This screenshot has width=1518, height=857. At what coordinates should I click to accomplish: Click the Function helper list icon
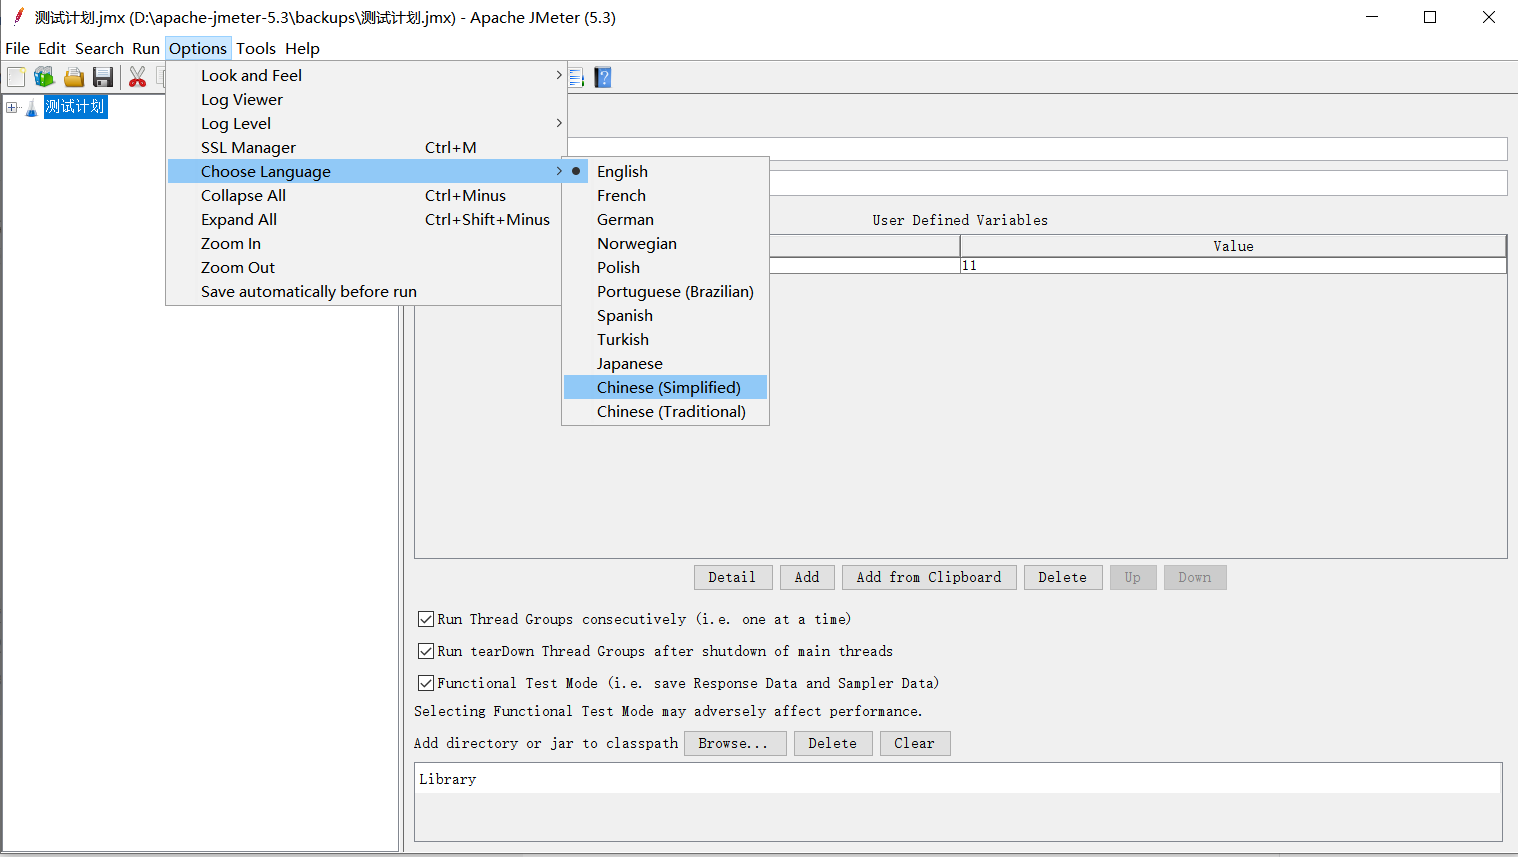(575, 77)
